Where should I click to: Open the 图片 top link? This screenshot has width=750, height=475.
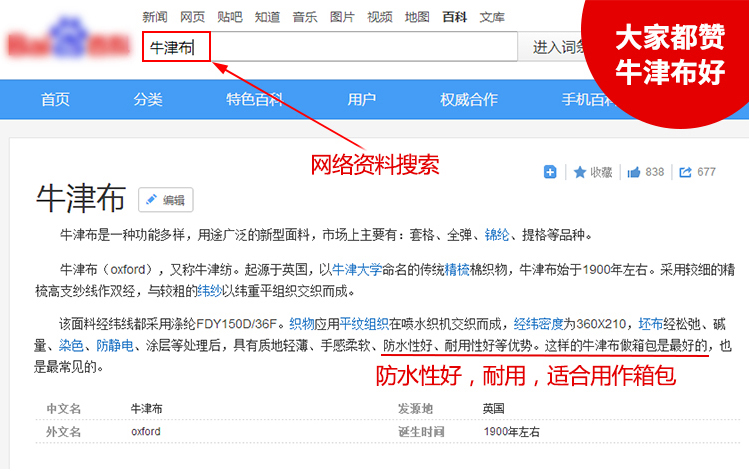tap(342, 17)
